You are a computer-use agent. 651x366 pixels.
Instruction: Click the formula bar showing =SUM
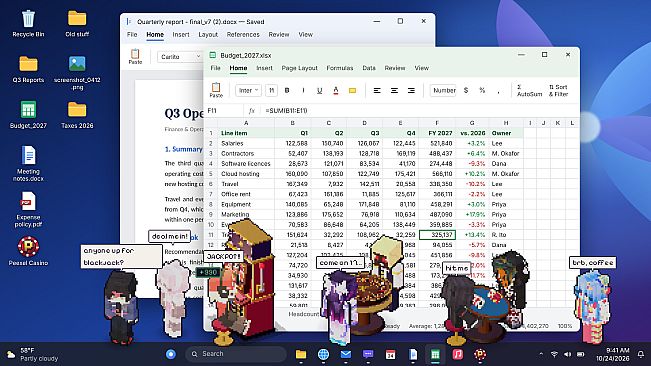[419, 111]
